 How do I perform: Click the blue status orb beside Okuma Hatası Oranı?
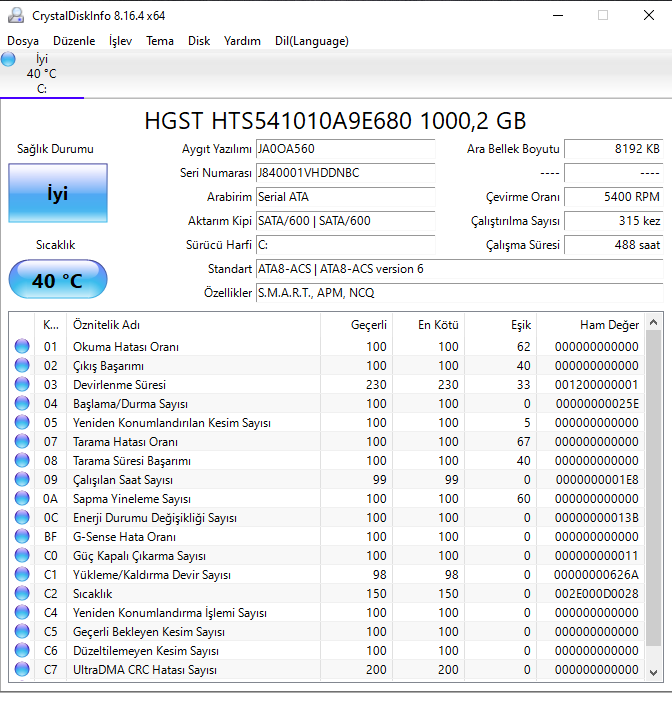point(22,347)
